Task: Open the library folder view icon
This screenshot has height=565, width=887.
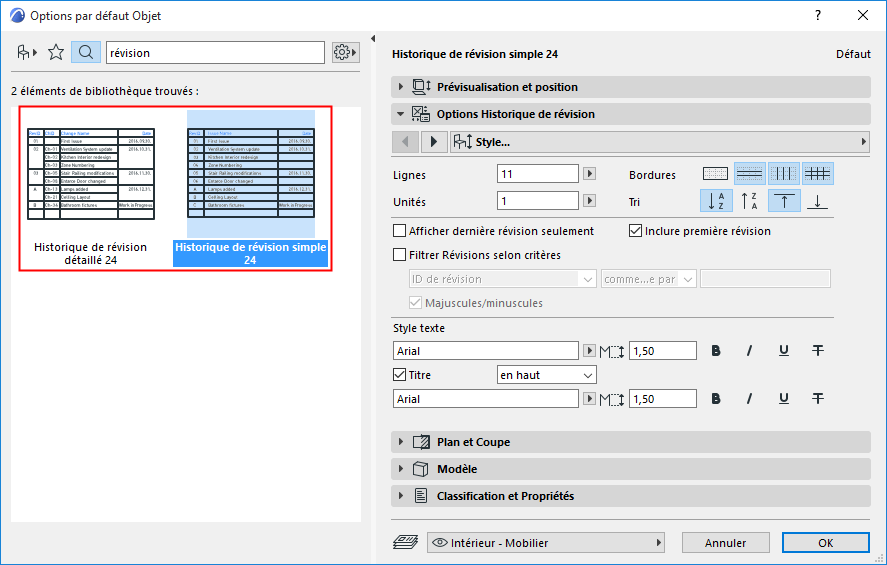Action: (26, 53)
